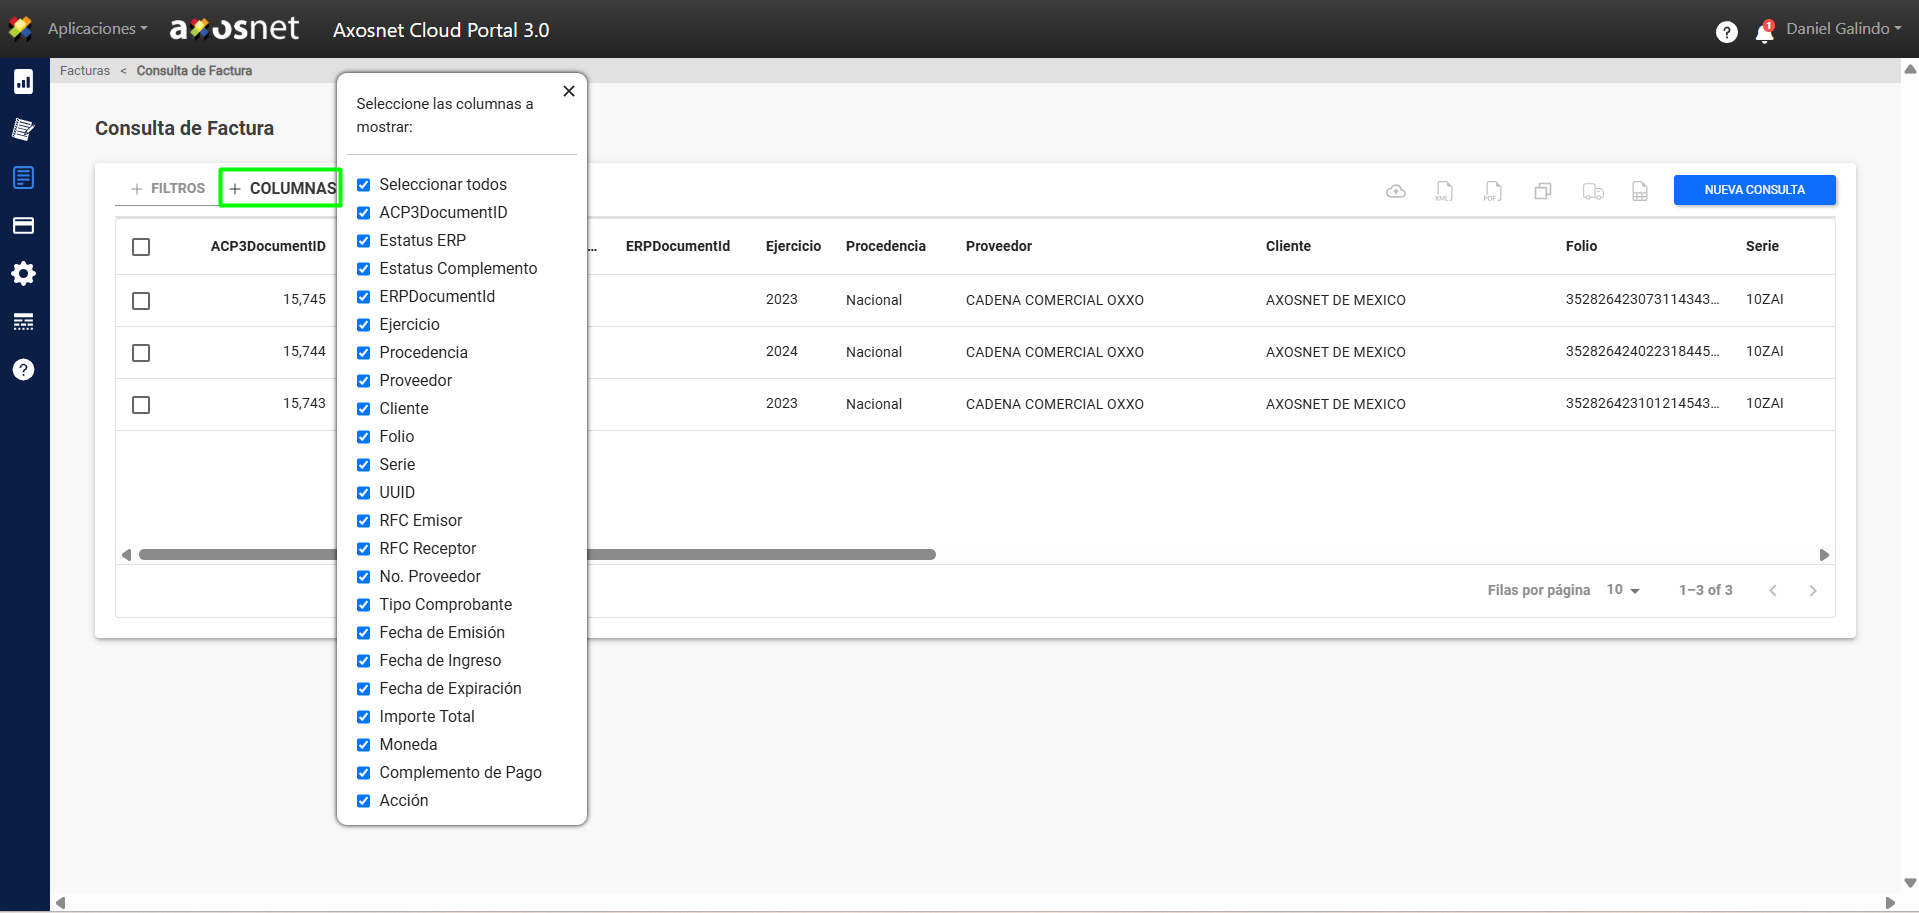Uncheck the Fecha de Expiración column checkbox
This screenshot has height=913, width=1919.
point(364,689)
